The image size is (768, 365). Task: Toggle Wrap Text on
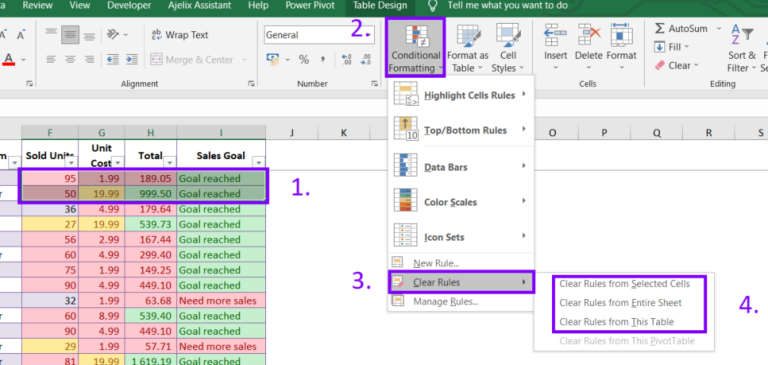(x=180, y=35)
